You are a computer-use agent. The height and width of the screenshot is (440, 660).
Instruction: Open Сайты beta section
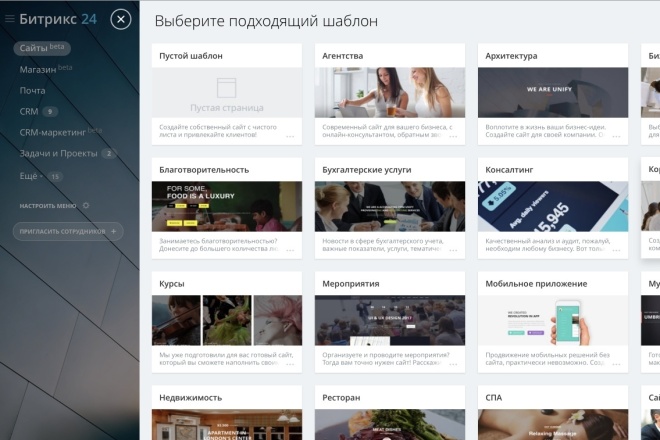point(42,48)
